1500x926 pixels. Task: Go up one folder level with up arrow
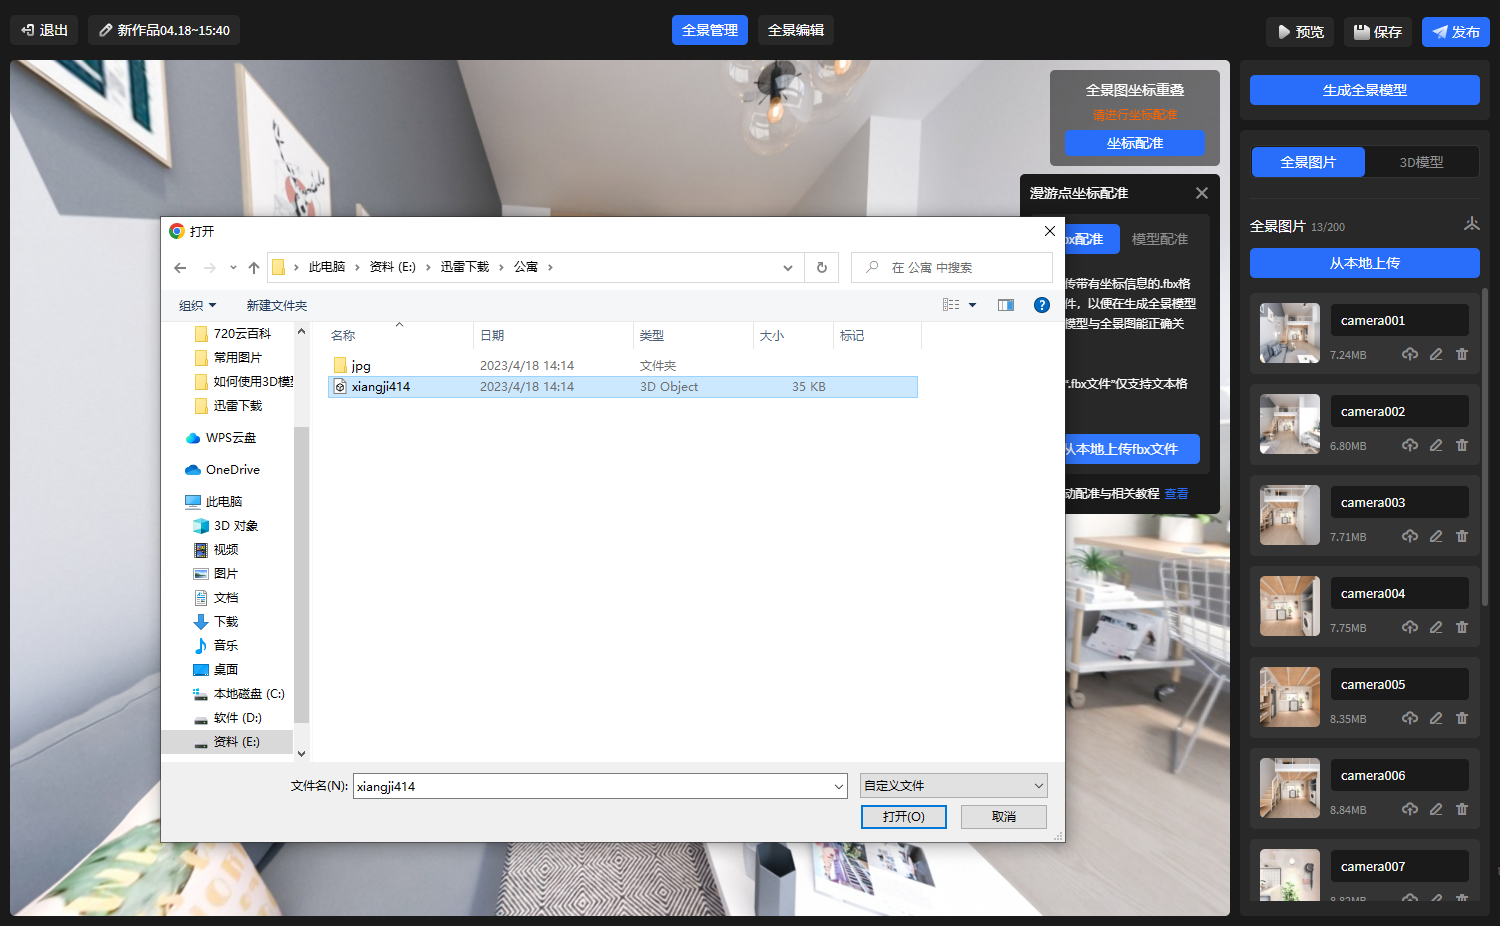coord(254,268)
